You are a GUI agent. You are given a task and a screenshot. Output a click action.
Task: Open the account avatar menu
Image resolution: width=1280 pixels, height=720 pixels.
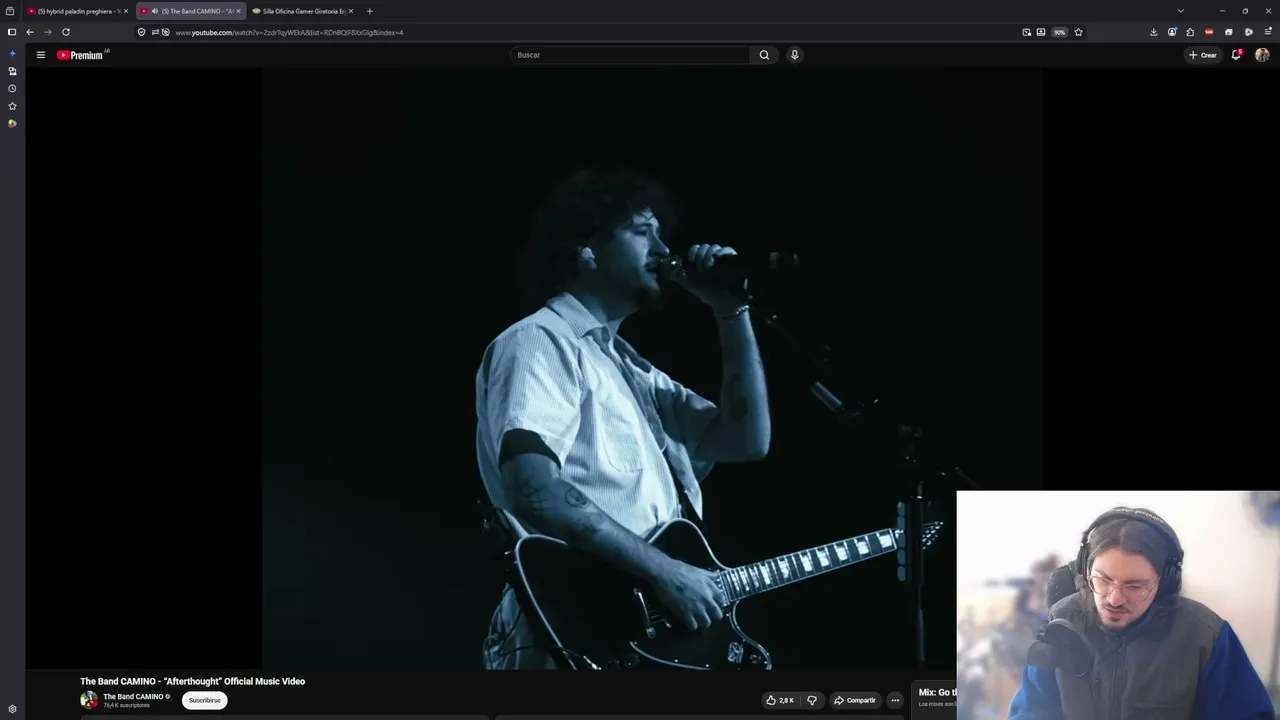tap(1262, 55)
